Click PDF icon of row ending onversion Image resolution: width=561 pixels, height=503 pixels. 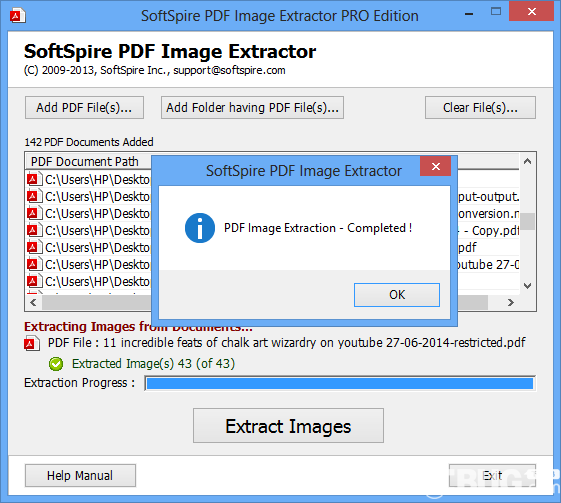point(34,213)
